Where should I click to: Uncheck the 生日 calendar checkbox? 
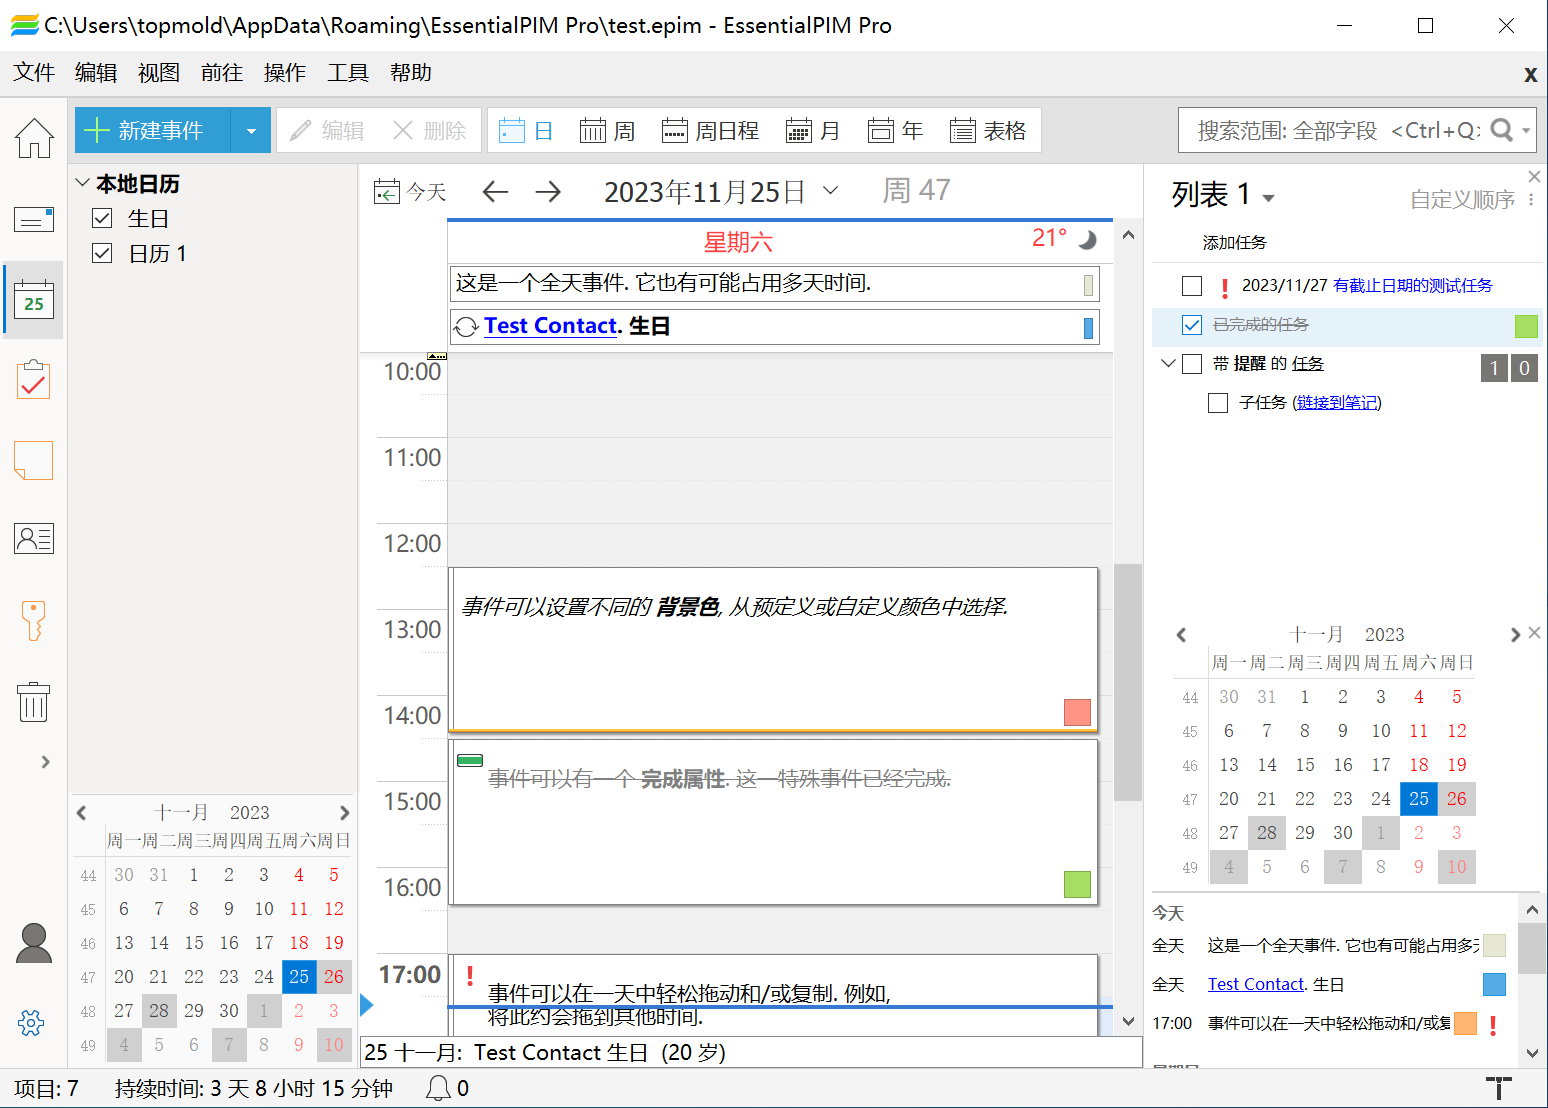pyautogui.click(x=102, y=218)
